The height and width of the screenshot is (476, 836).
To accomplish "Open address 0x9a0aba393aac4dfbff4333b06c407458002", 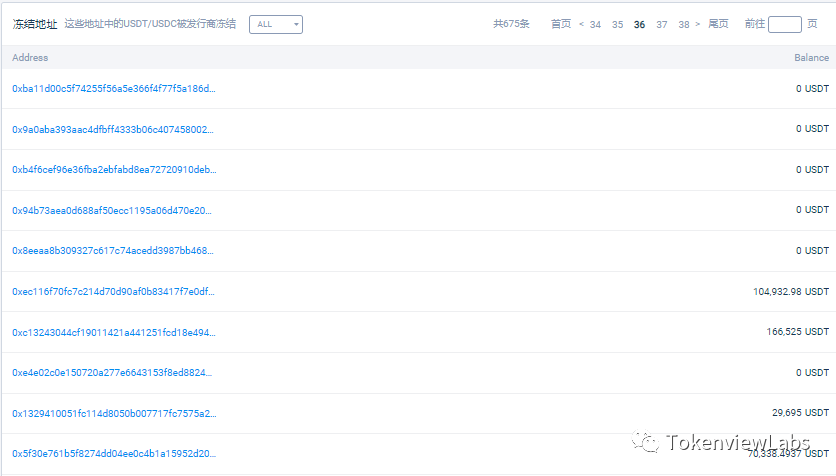I will [113, 129].
